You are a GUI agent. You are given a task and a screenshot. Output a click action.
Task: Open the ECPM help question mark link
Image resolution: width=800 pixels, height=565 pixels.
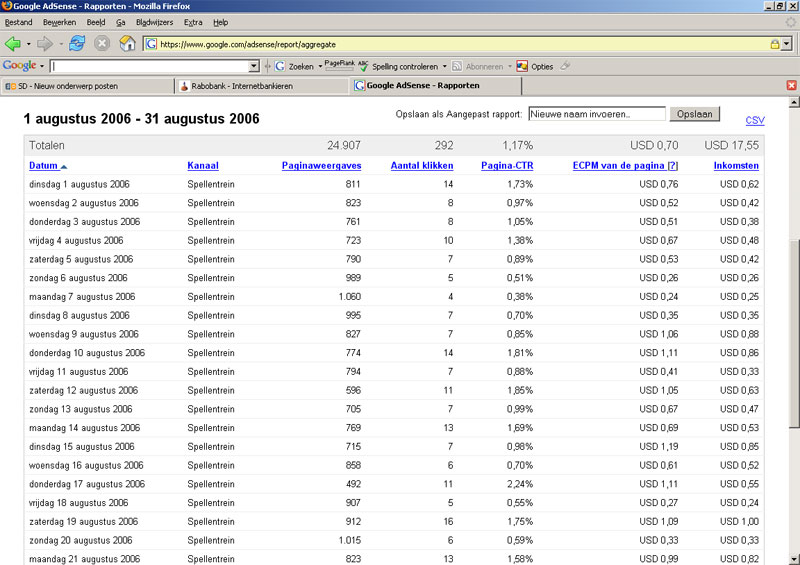pos(672,165)
